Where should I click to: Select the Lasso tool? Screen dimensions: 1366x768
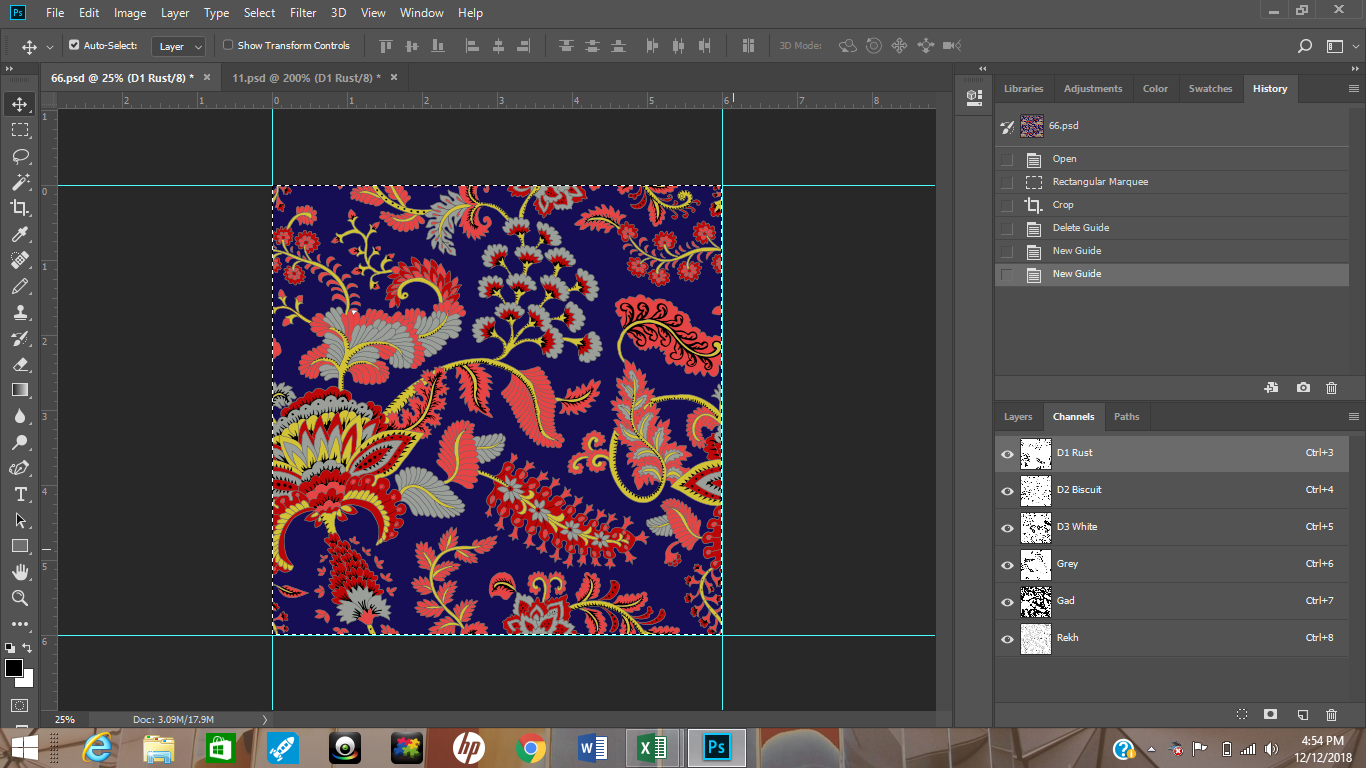20,156
